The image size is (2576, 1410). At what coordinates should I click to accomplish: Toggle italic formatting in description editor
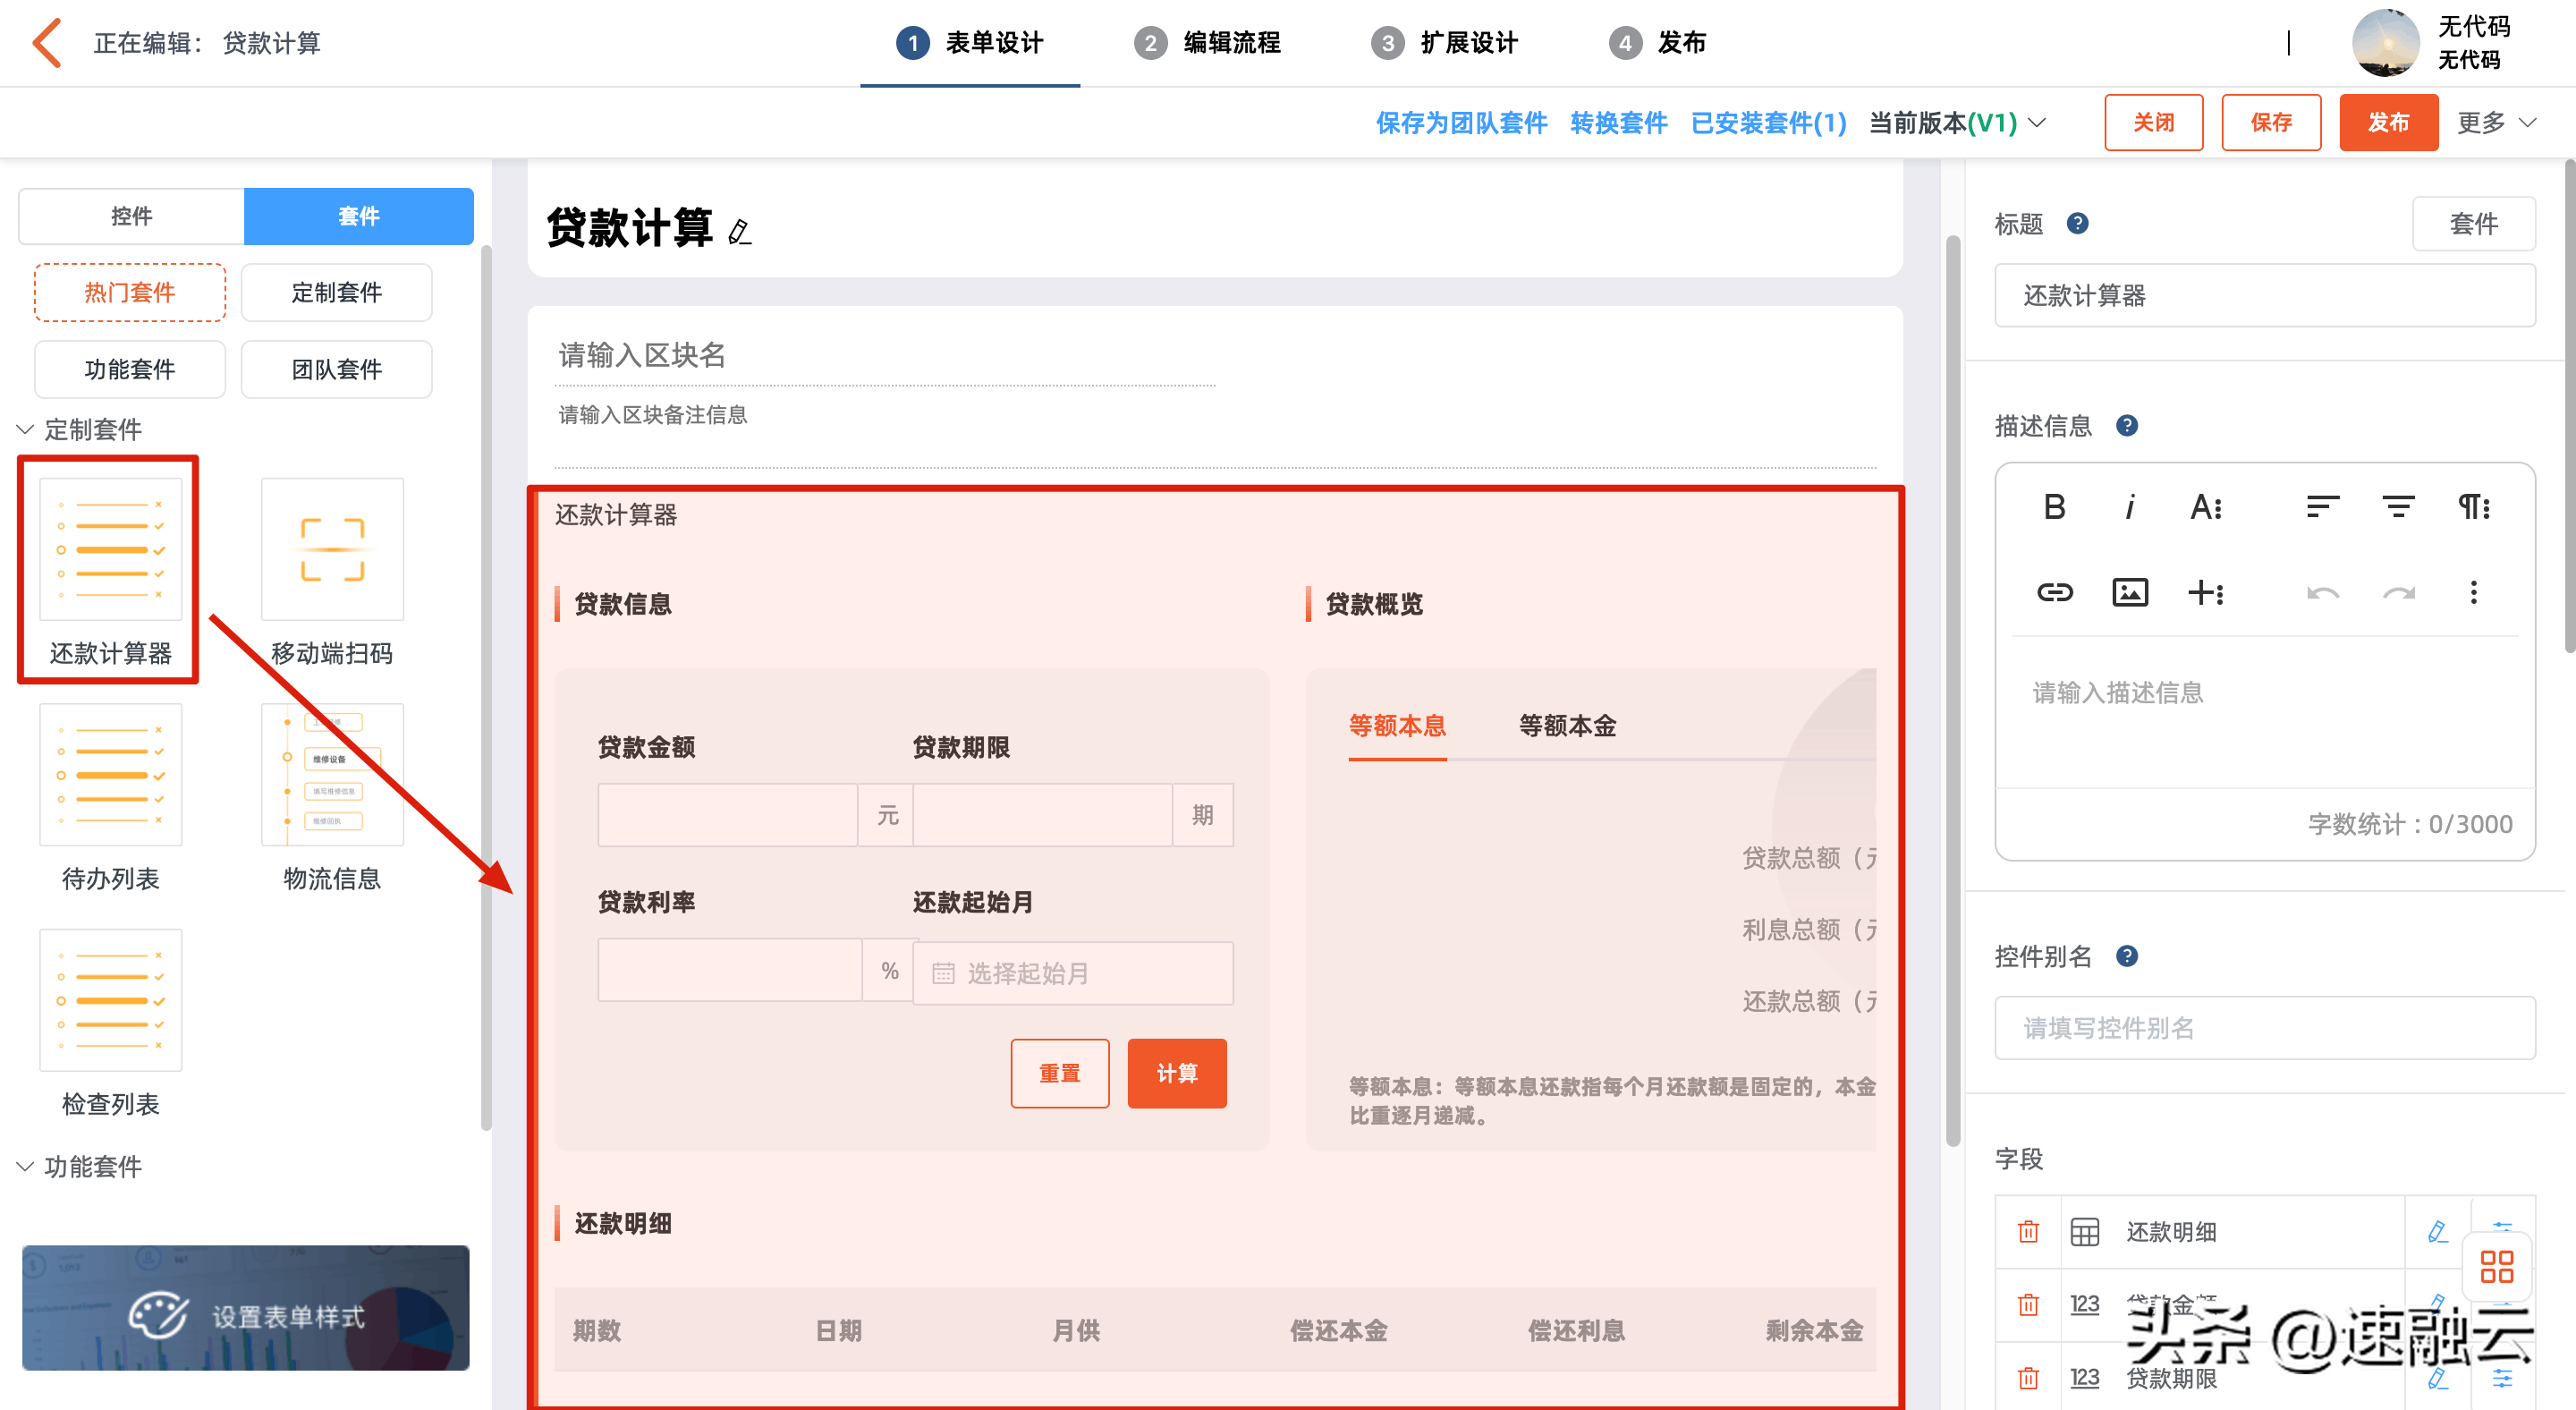pyautogui.click(x=2129, y=507)
